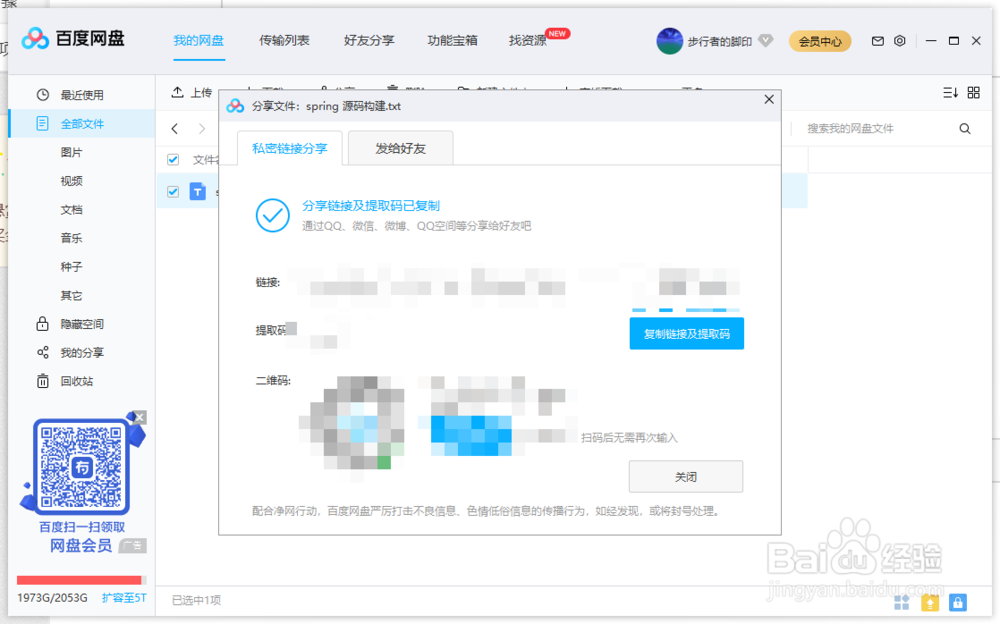Click the 隐藏空间 lock icon
This screenshot has width=1000, height=624.
pyautogui.click(x=42, y=323)
